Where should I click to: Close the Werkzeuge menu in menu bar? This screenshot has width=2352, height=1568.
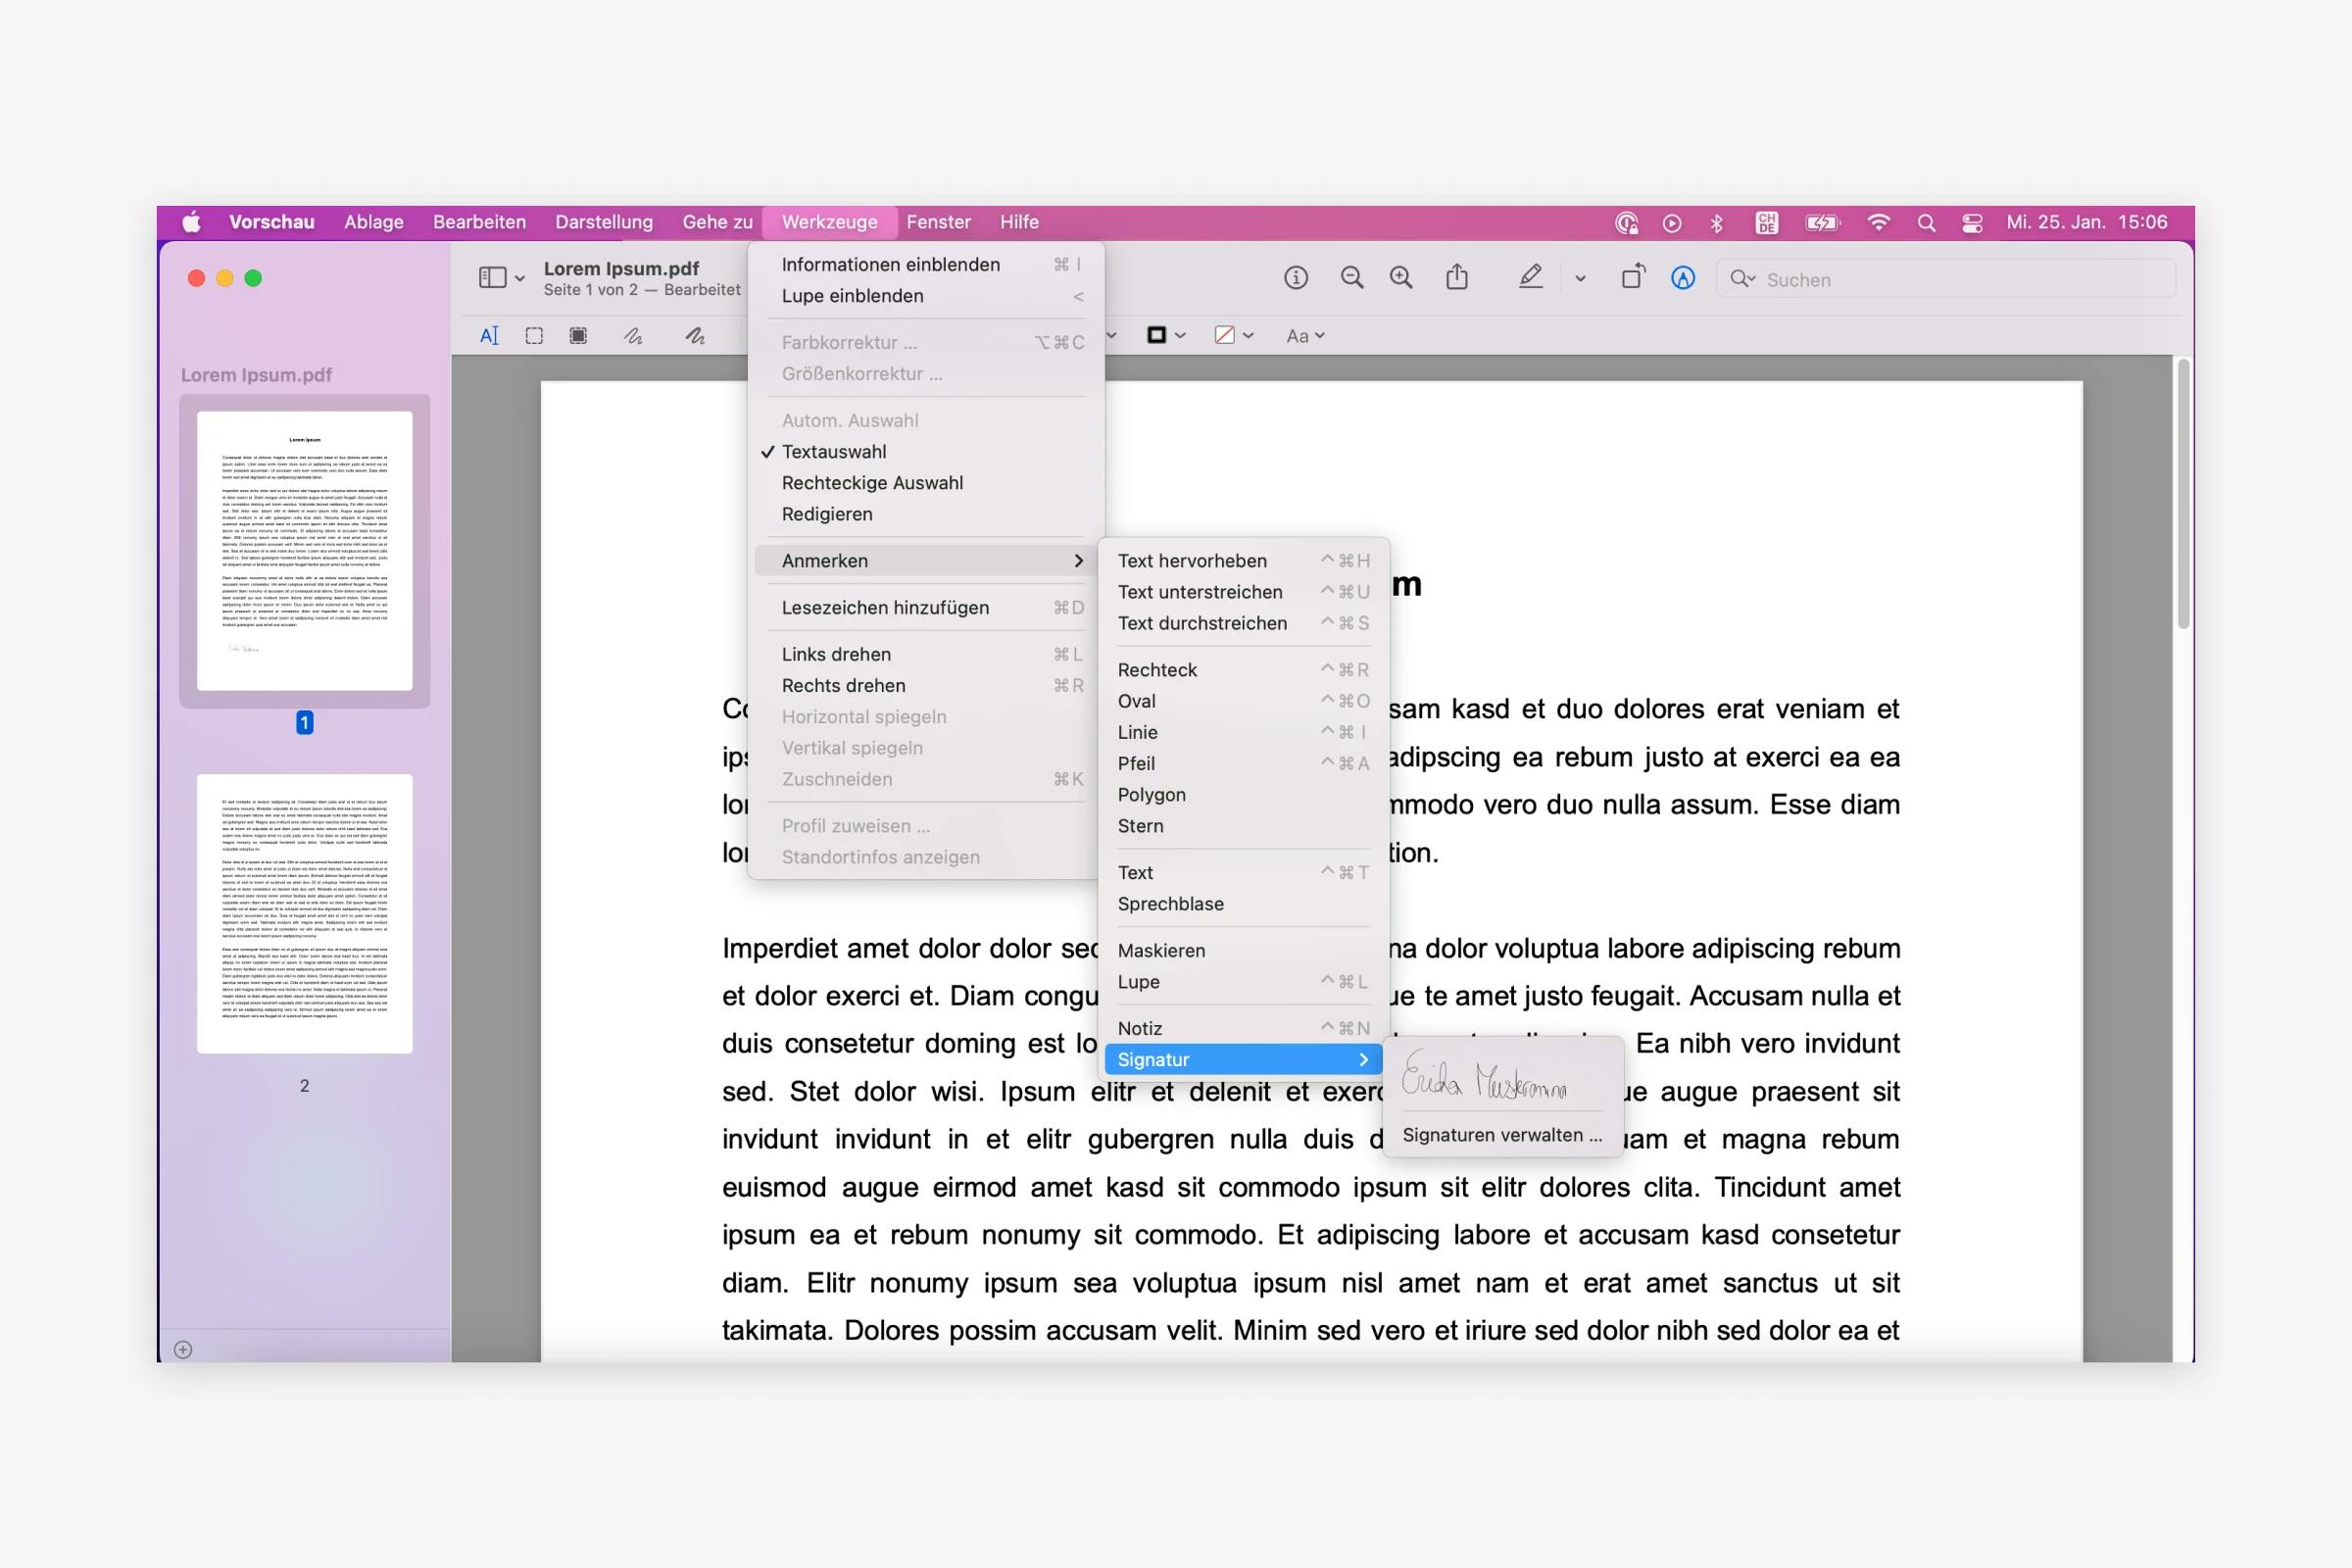click(x=829, y=222)
